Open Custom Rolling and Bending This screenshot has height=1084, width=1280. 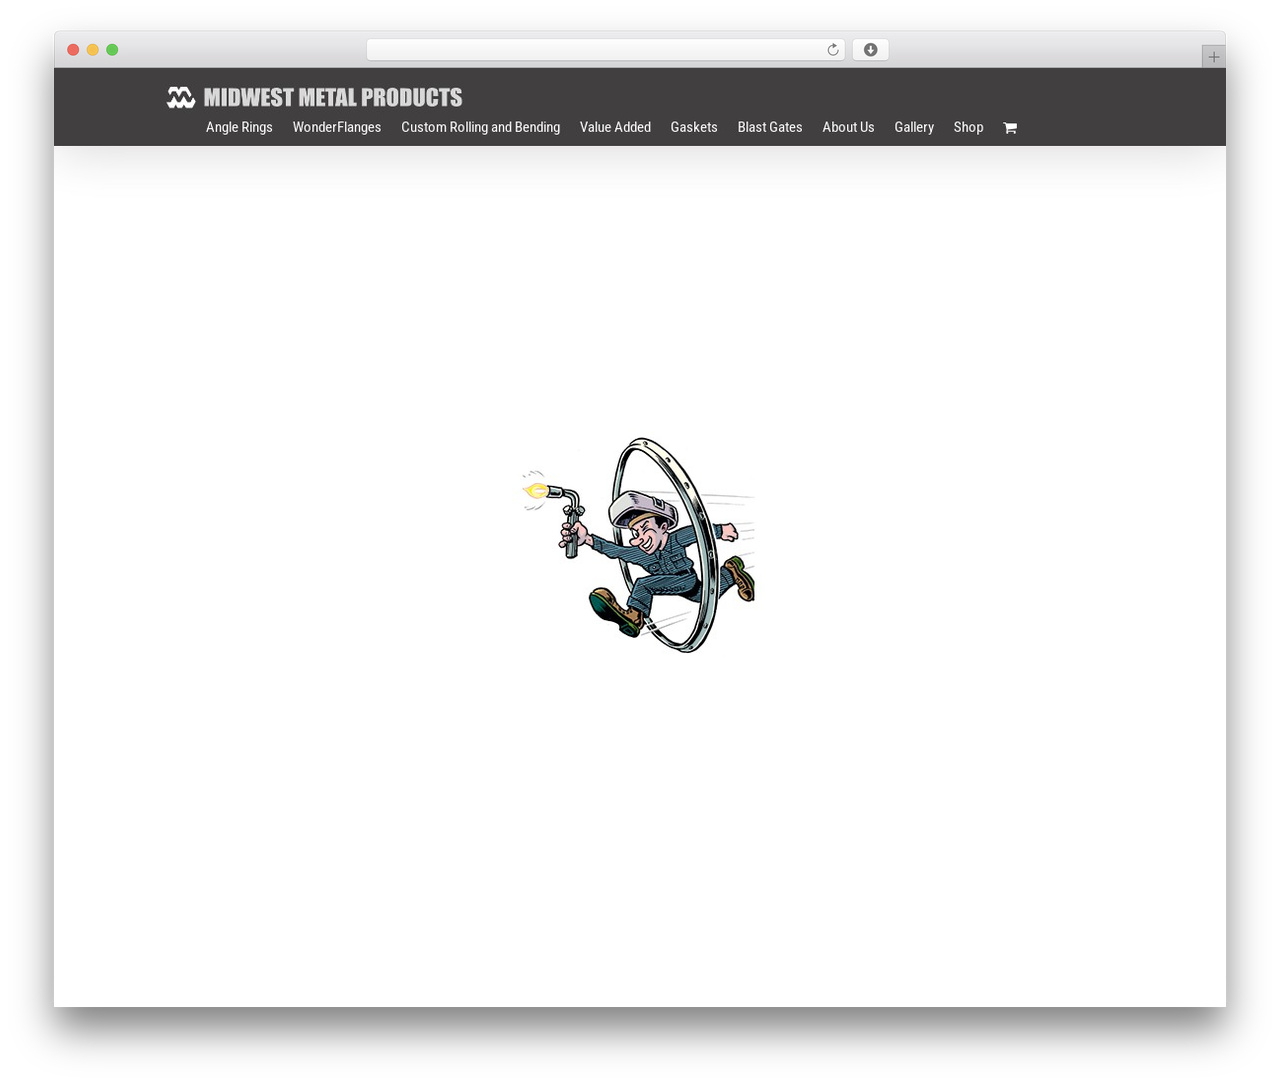tap(481, 127)
